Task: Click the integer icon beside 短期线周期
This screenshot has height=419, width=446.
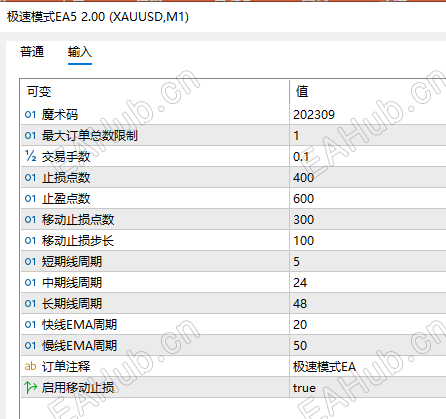Action: 30,262
